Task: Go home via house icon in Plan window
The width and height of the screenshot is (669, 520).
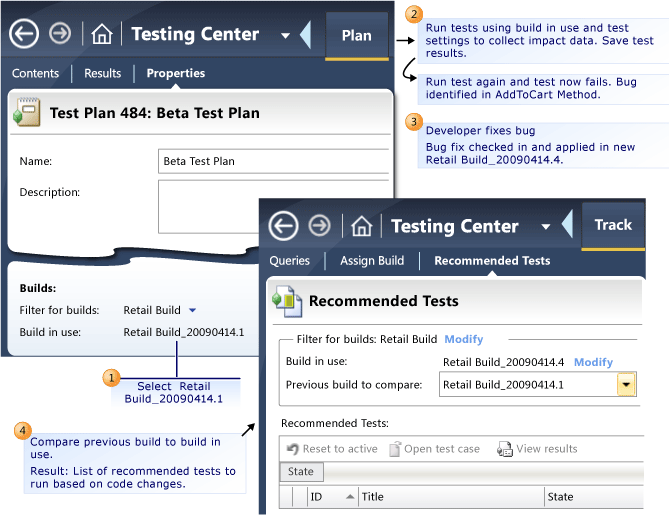Action: (102, 34)
